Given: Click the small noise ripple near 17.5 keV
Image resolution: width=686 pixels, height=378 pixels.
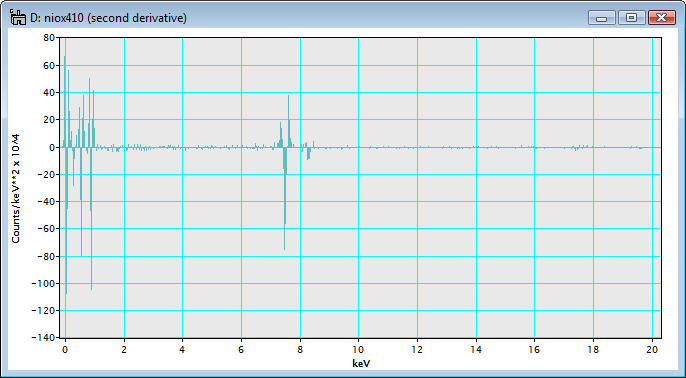Looking at the screenshot, I should point(578,148).
